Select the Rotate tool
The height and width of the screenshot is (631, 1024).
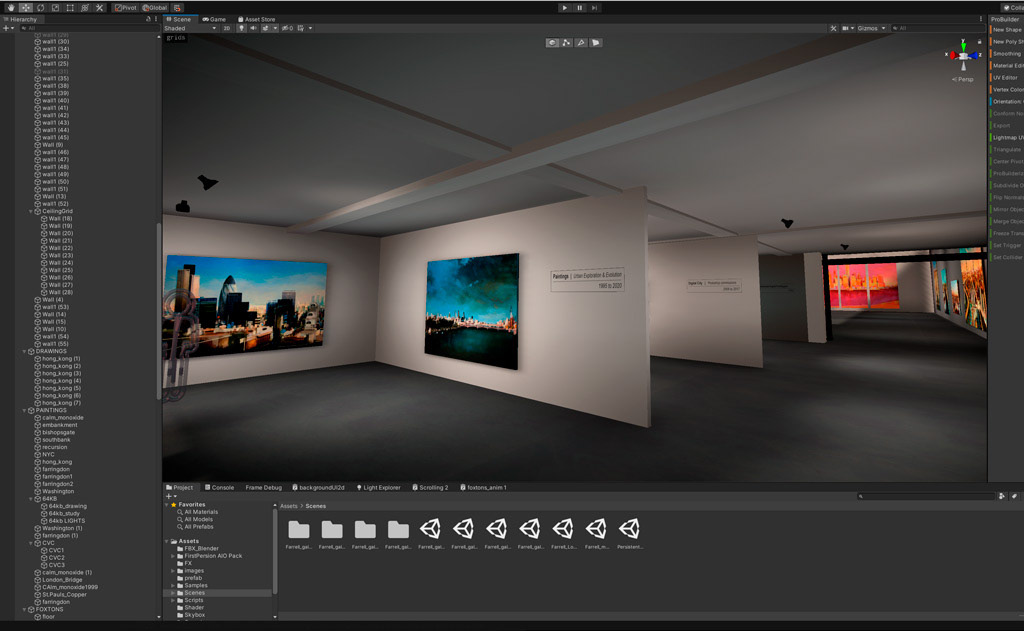pos(40,8)
